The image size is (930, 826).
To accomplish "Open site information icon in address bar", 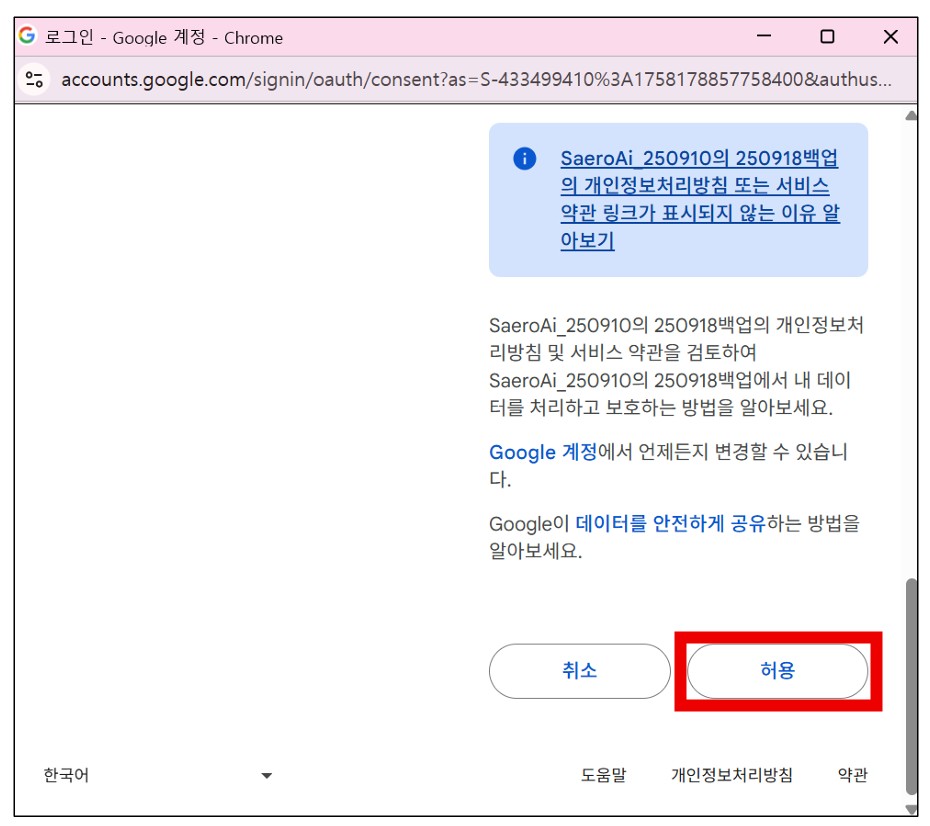I will click(34, 79).
